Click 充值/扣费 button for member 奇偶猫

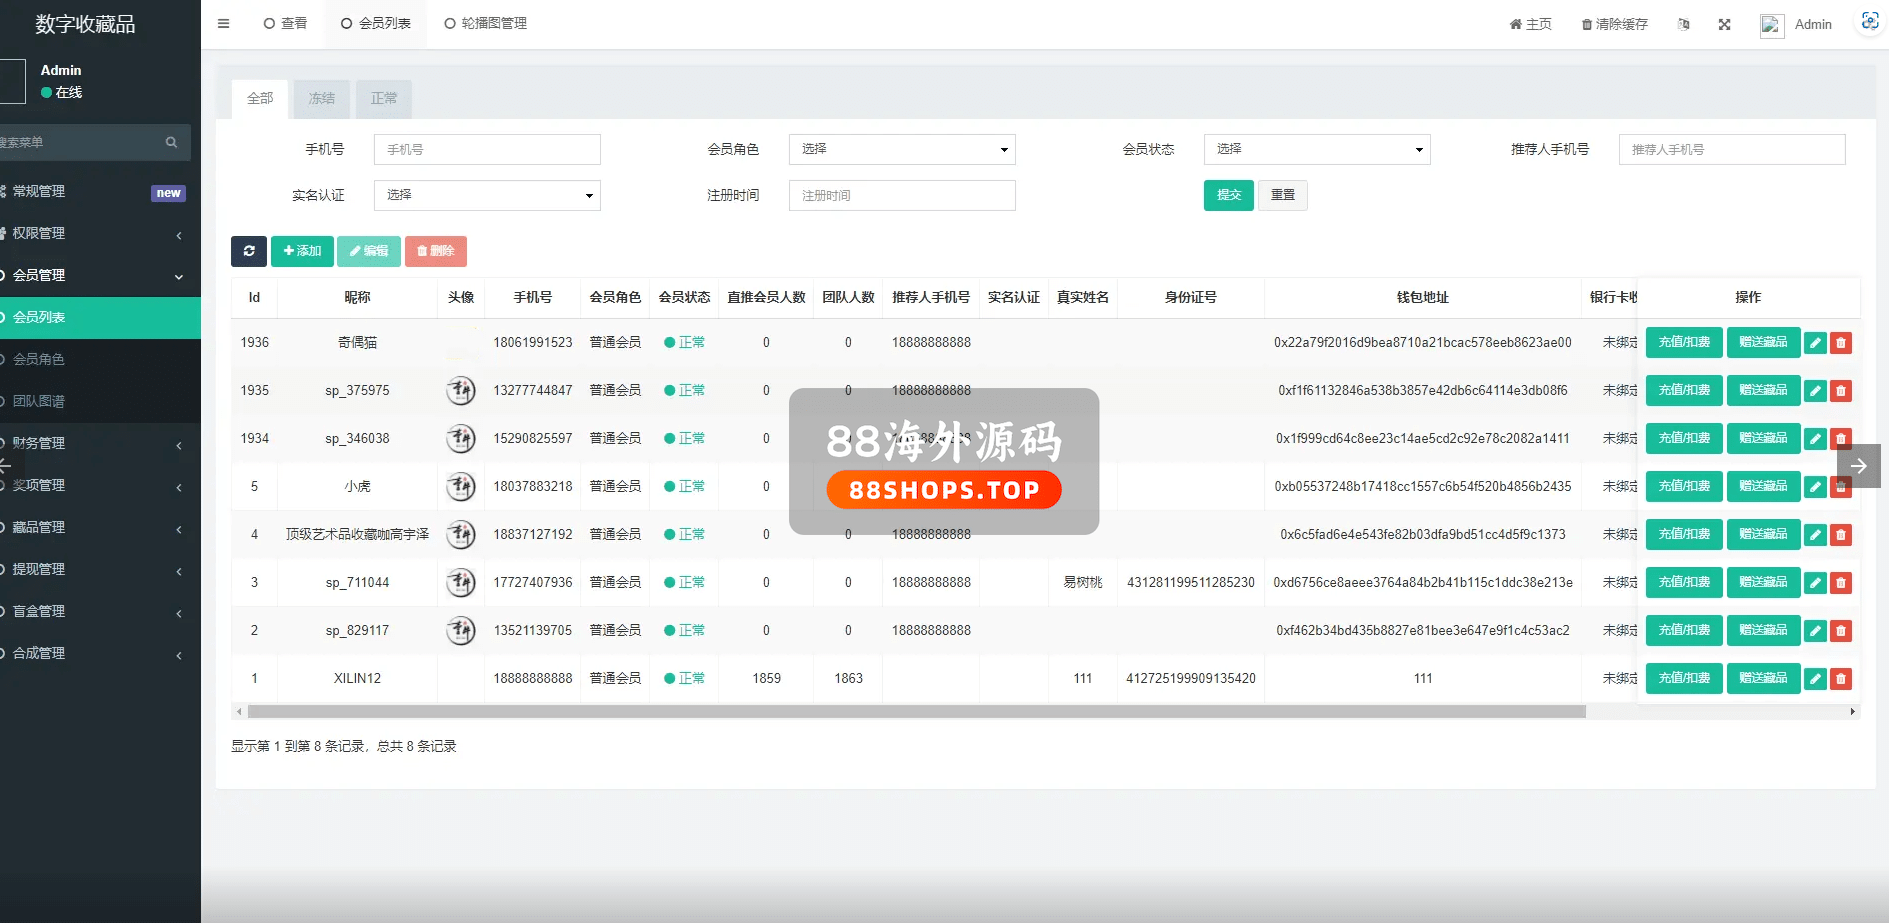(x=1683, y=342)
